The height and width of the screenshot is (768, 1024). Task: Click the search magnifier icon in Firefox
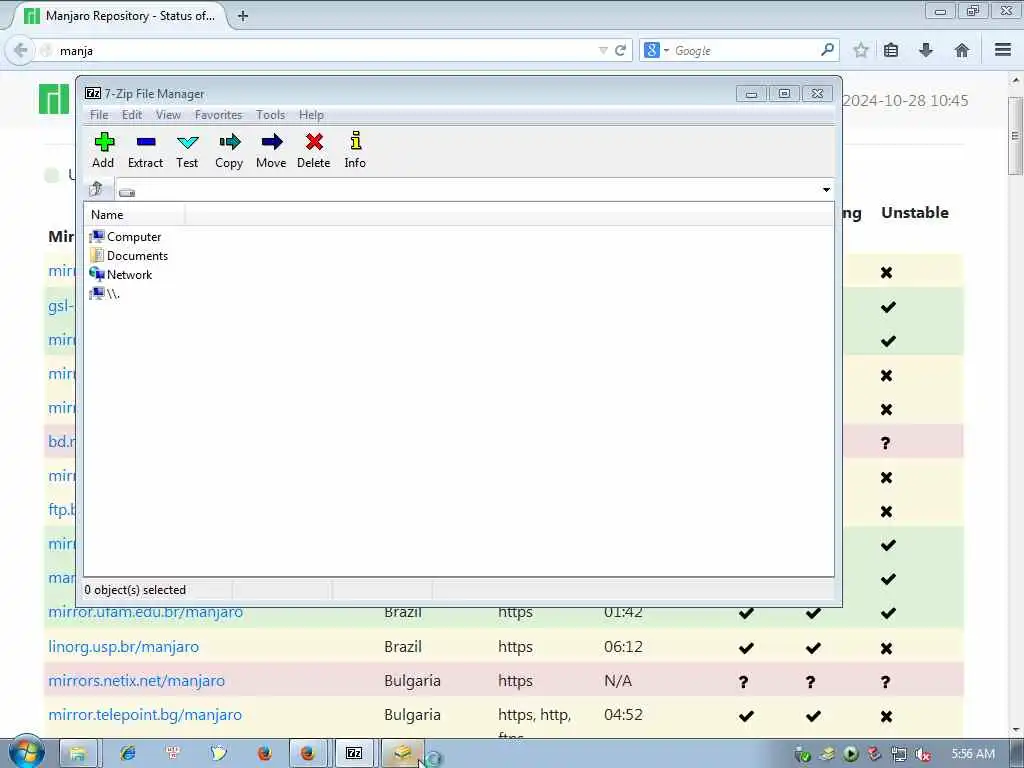827,50
